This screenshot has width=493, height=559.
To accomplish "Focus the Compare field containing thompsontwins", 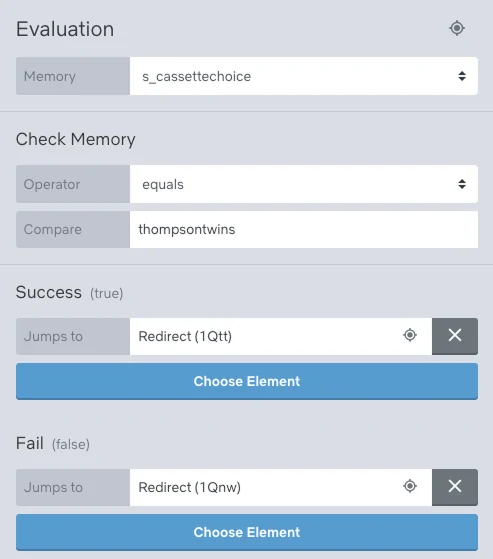I will tap(304, 229).
